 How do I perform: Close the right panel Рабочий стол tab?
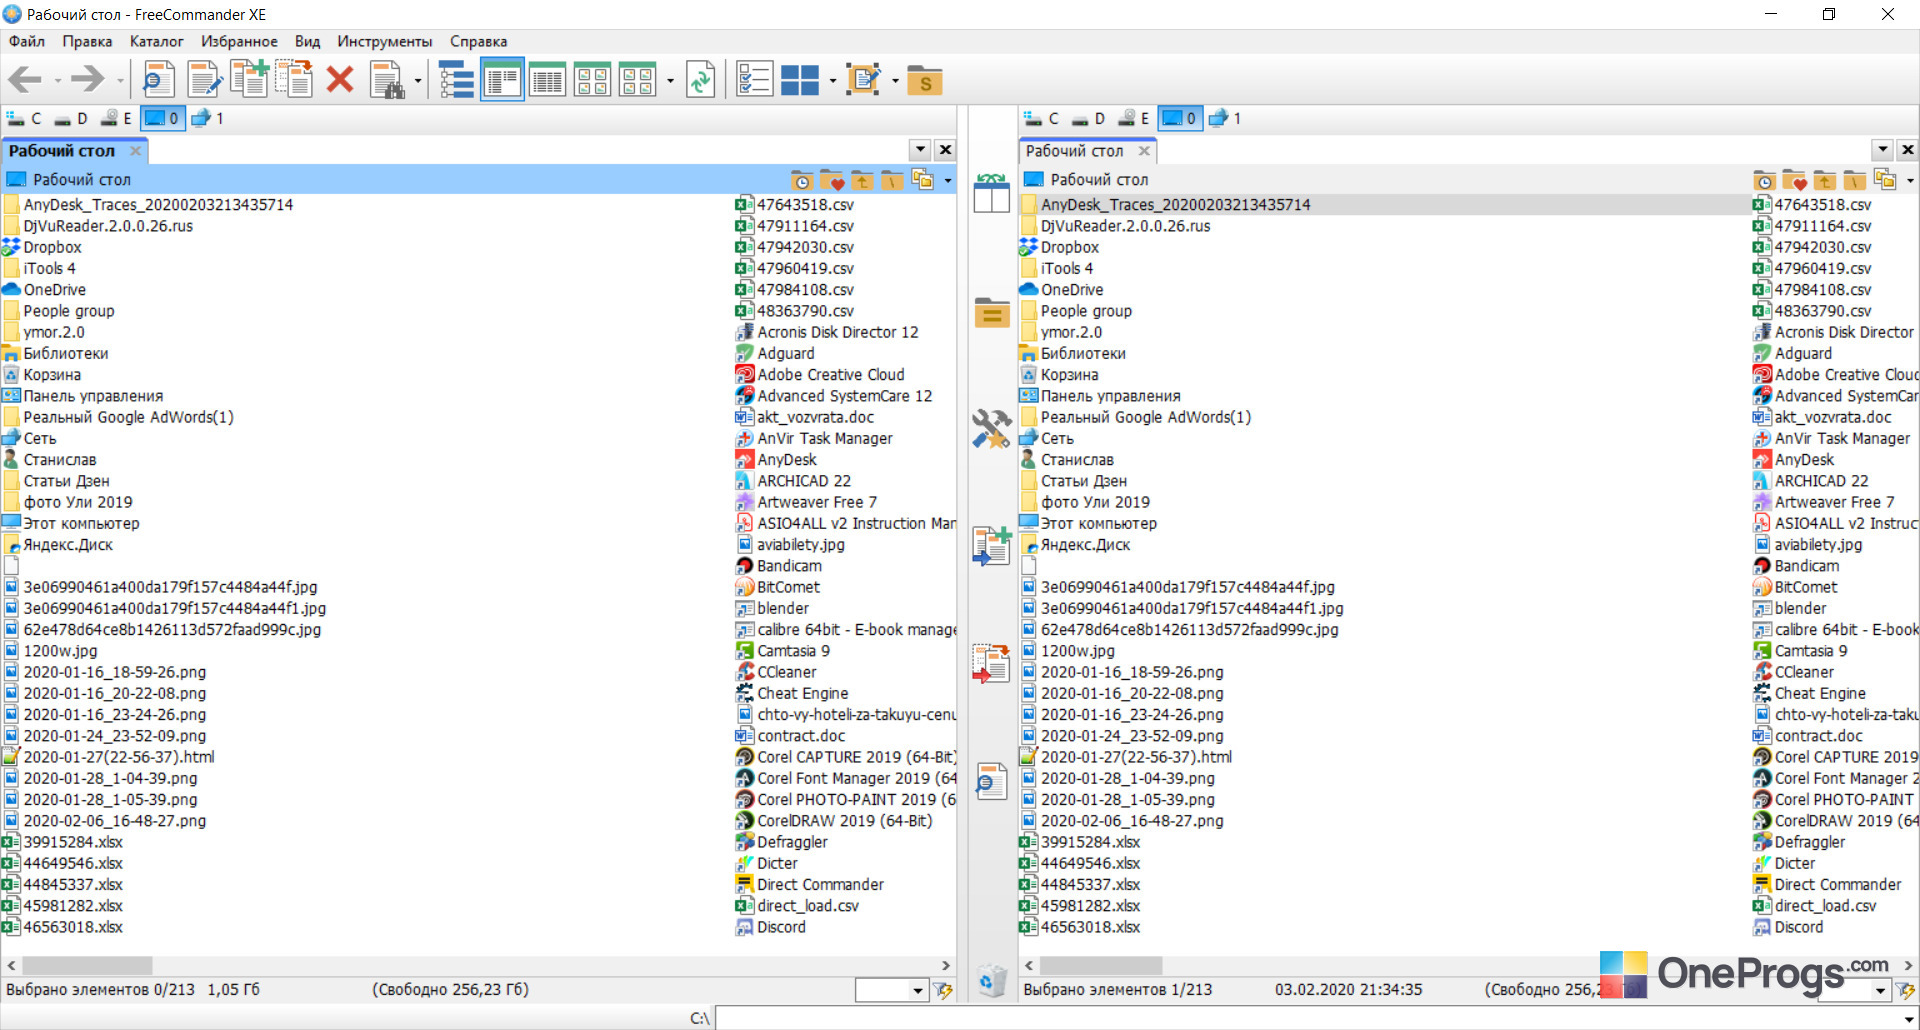[x=1144, y=151]
